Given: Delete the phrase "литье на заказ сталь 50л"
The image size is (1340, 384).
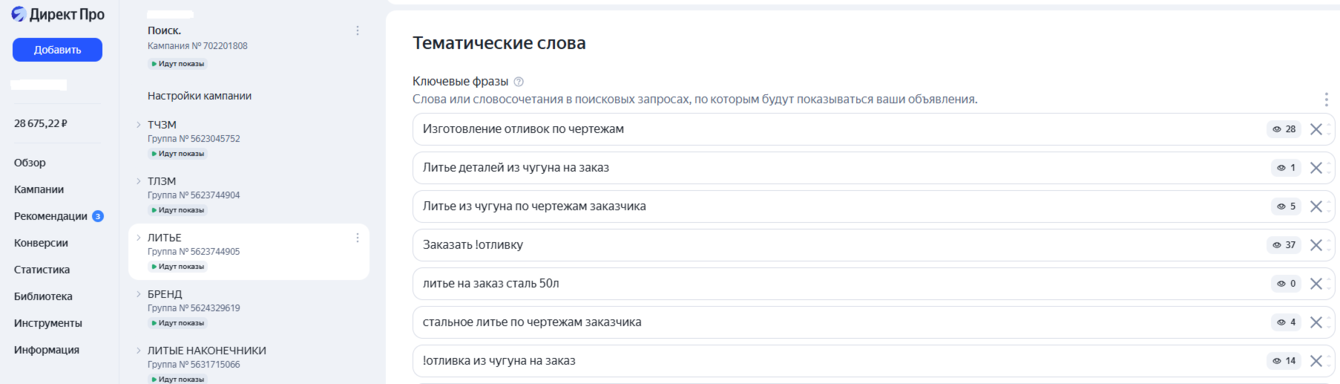Looking at the screenshot, I should 1316,284.
